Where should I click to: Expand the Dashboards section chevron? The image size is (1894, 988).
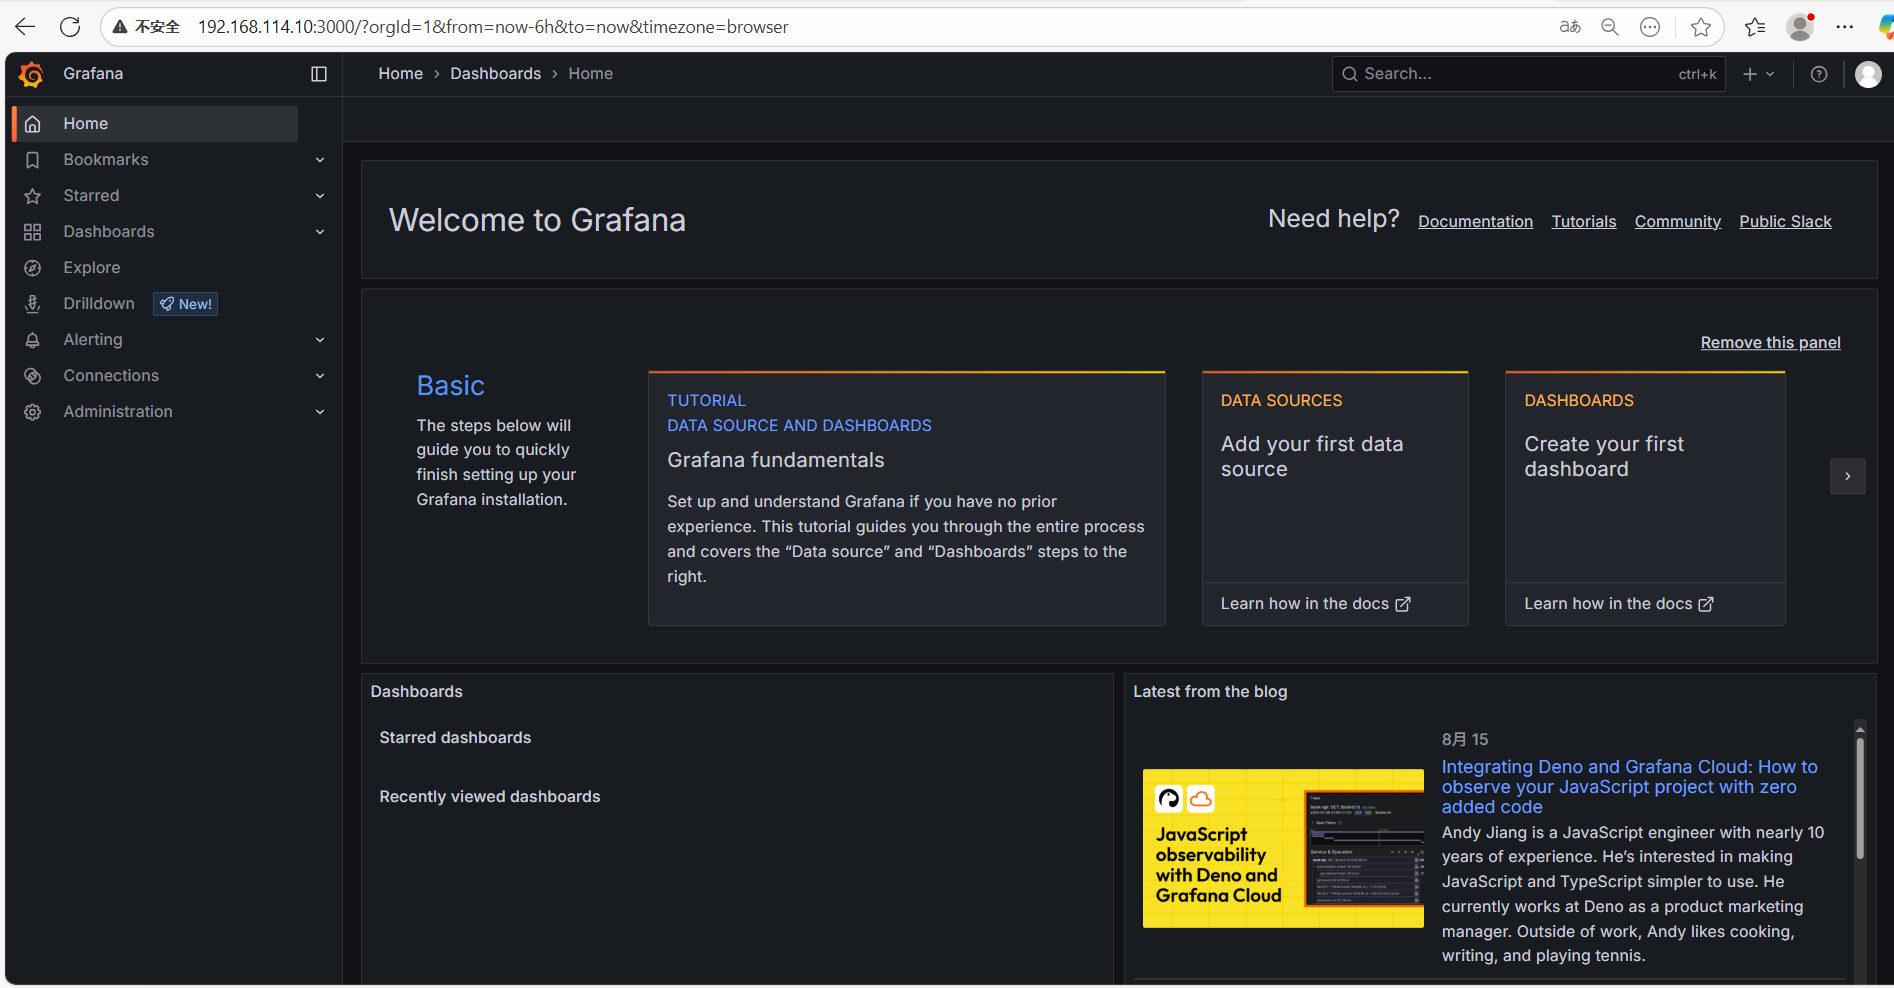[x=320, y=232]
